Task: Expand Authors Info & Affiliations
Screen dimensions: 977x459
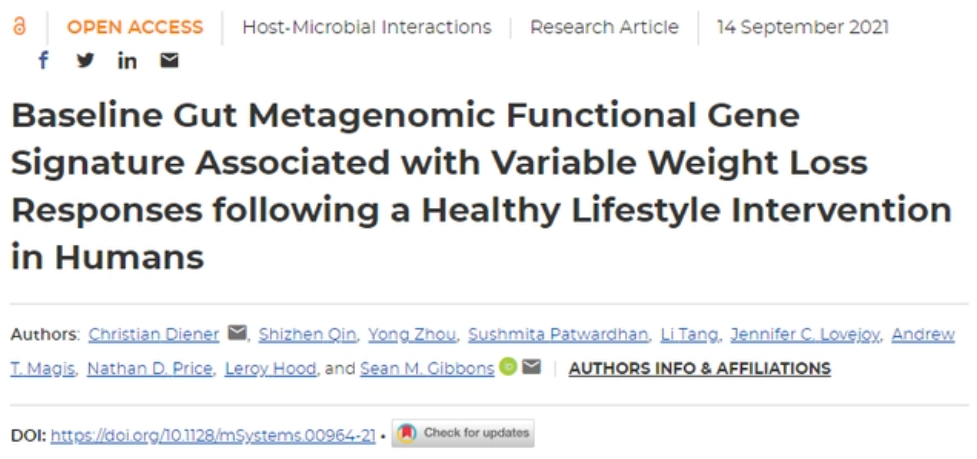Action: pos(699,368)
